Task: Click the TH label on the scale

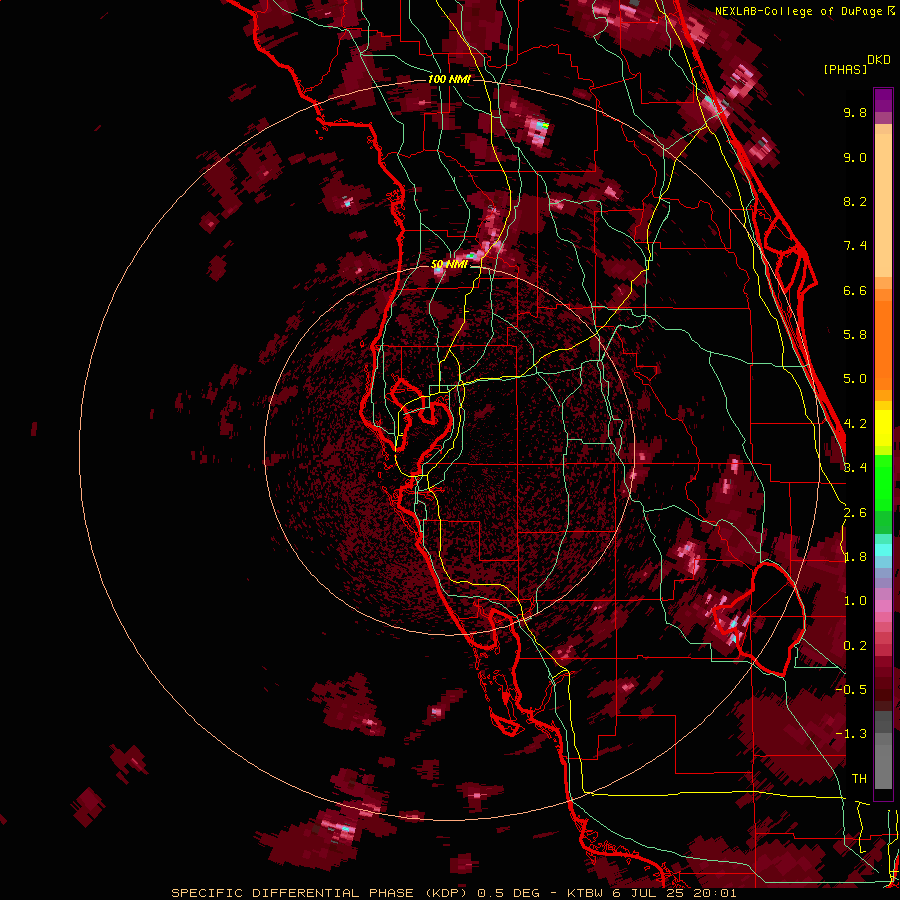Action: tap(859, 779)
